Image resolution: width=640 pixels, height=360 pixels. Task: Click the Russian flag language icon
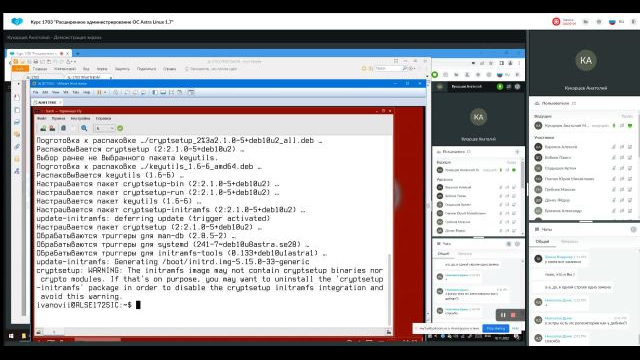[612, 22]
